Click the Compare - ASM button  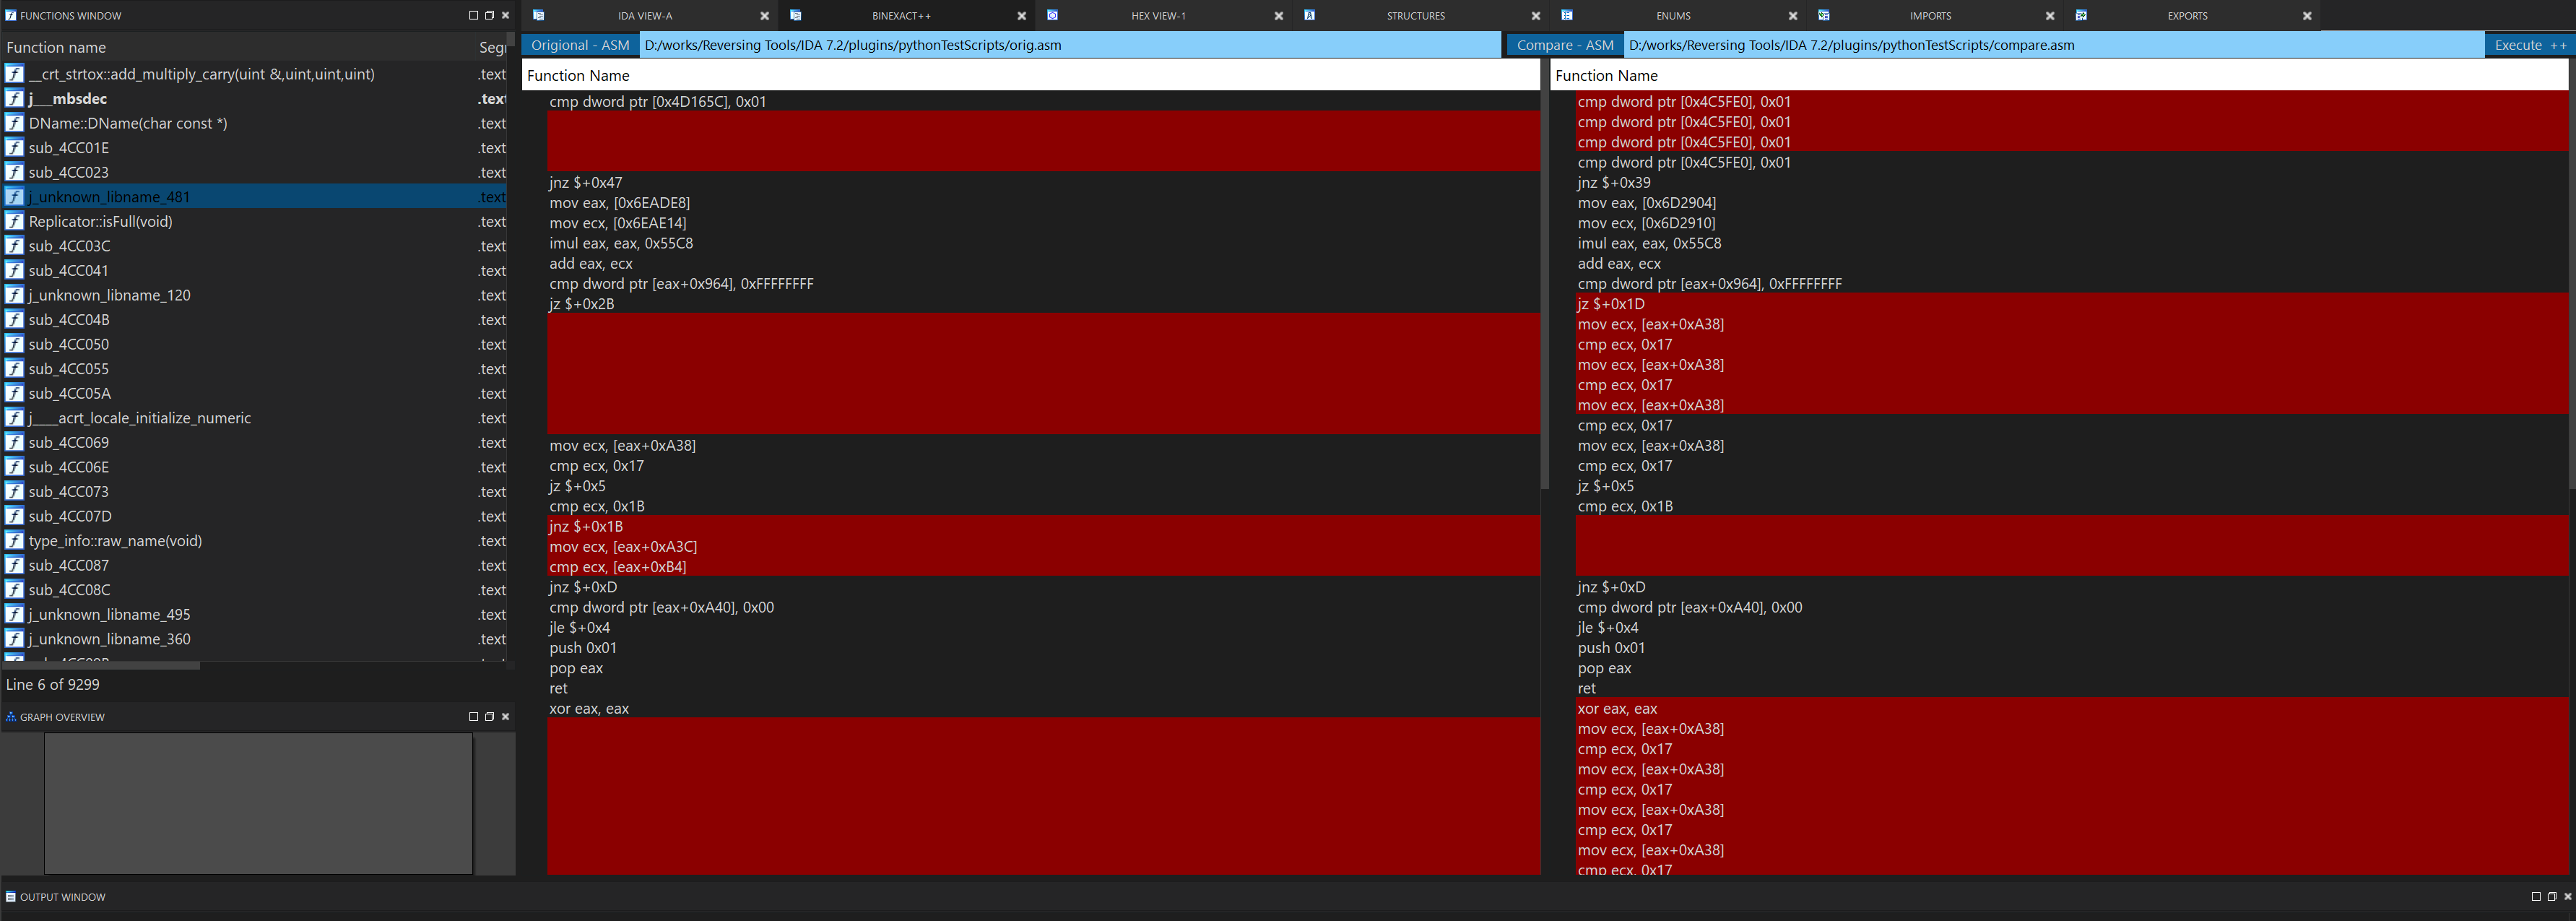(1564, 45)
